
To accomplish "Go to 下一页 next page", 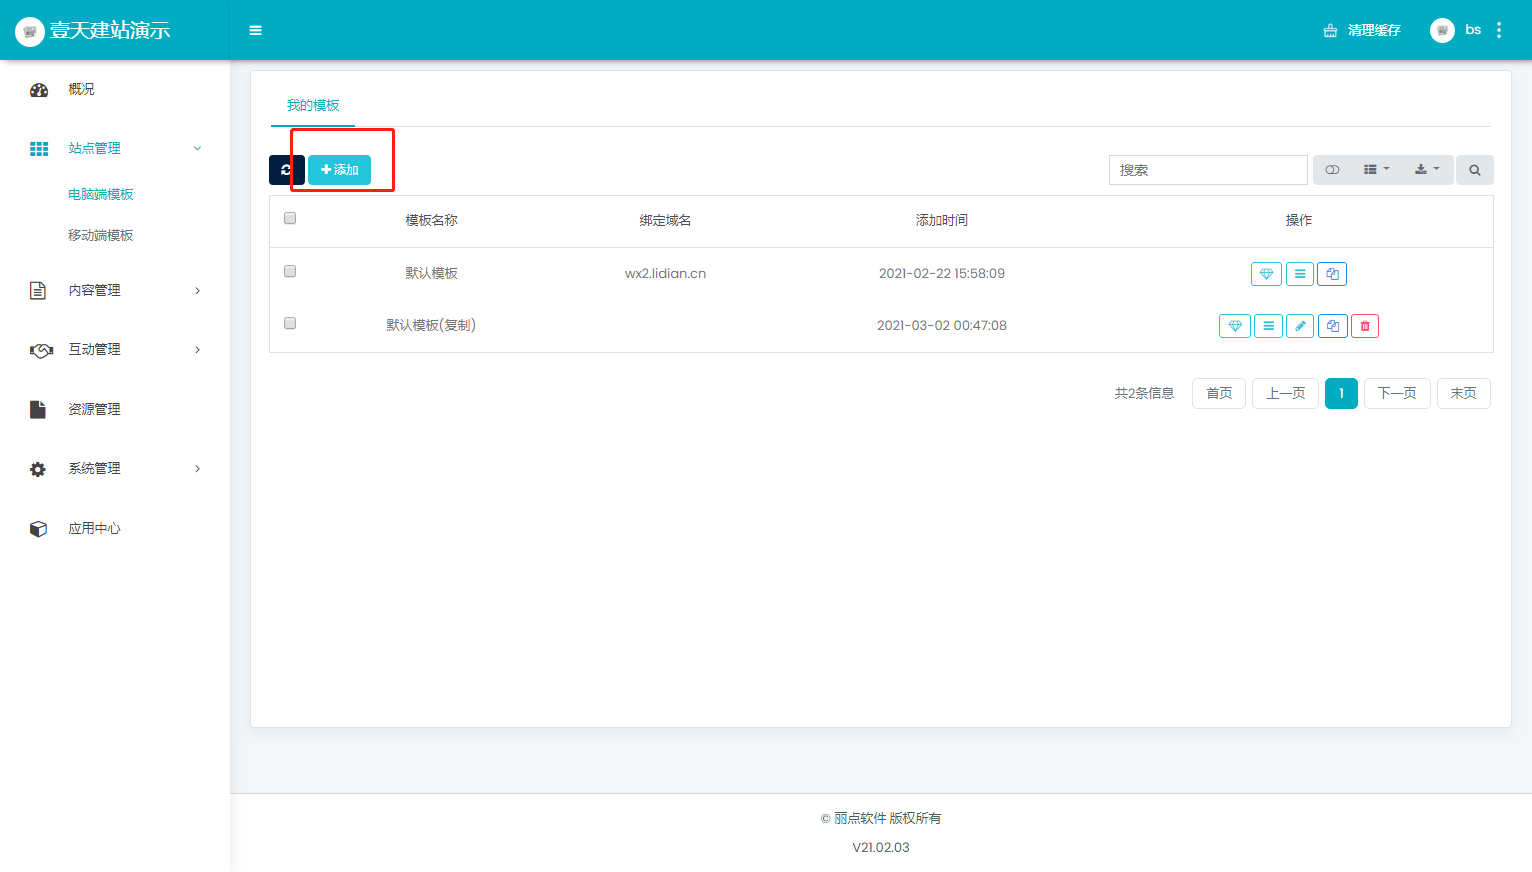I will click(x=1397, y=393).
